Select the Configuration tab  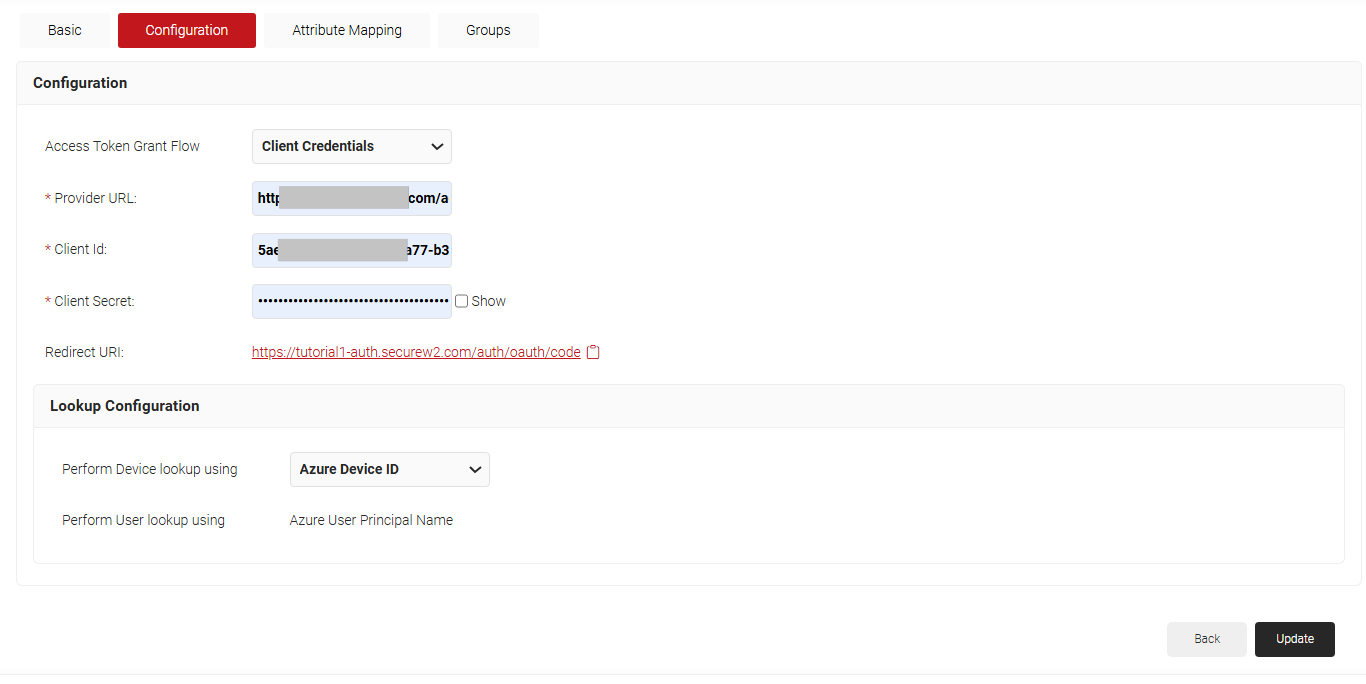[x=187, y=30]
